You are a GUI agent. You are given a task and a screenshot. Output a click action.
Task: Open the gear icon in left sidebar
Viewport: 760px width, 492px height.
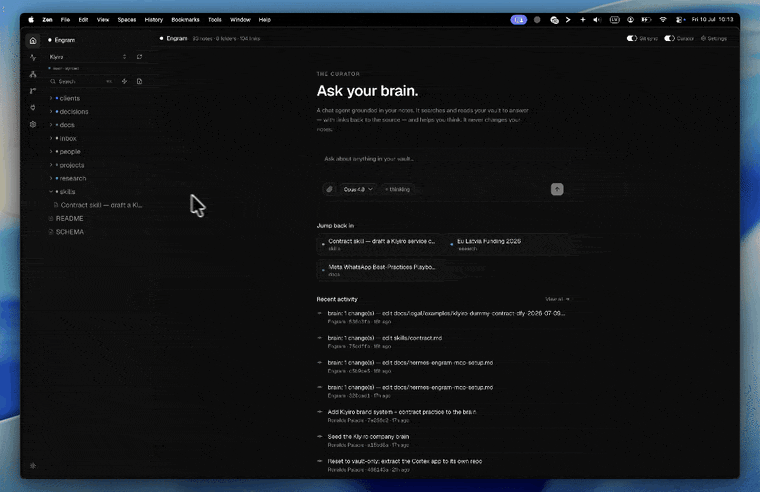coord(33,124)
